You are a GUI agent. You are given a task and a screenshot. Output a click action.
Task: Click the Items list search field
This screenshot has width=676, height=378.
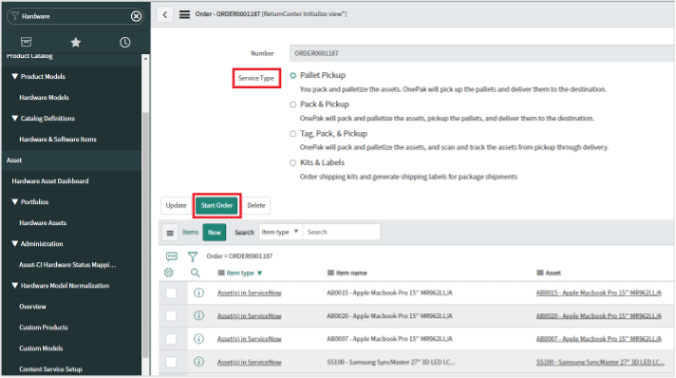(341, 232)
